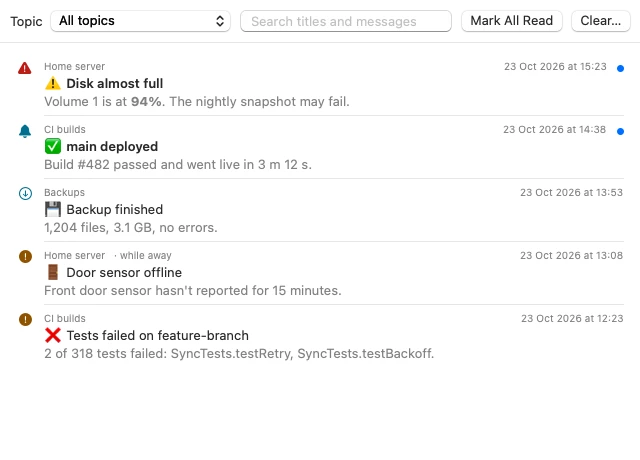Image resolution: width=640 pixels, height=460 pixels.
Task: Click the door emoji on Door sensor offline
Action: [53, 272]
